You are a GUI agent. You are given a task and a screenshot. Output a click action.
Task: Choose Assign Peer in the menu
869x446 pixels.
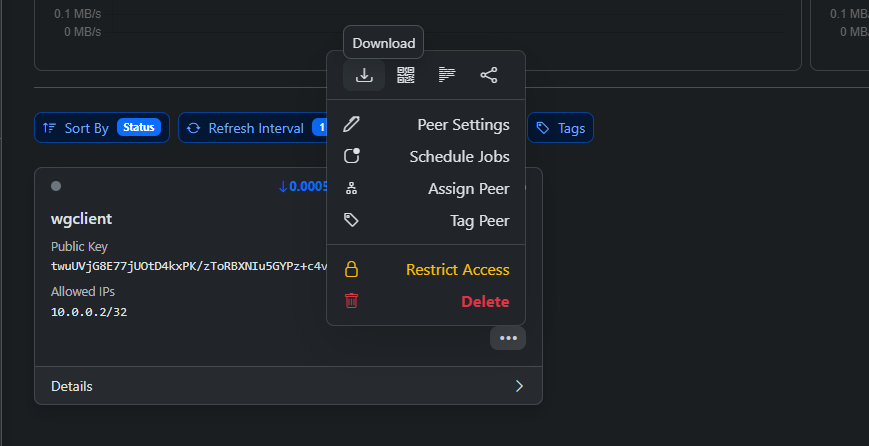[426, 189]
